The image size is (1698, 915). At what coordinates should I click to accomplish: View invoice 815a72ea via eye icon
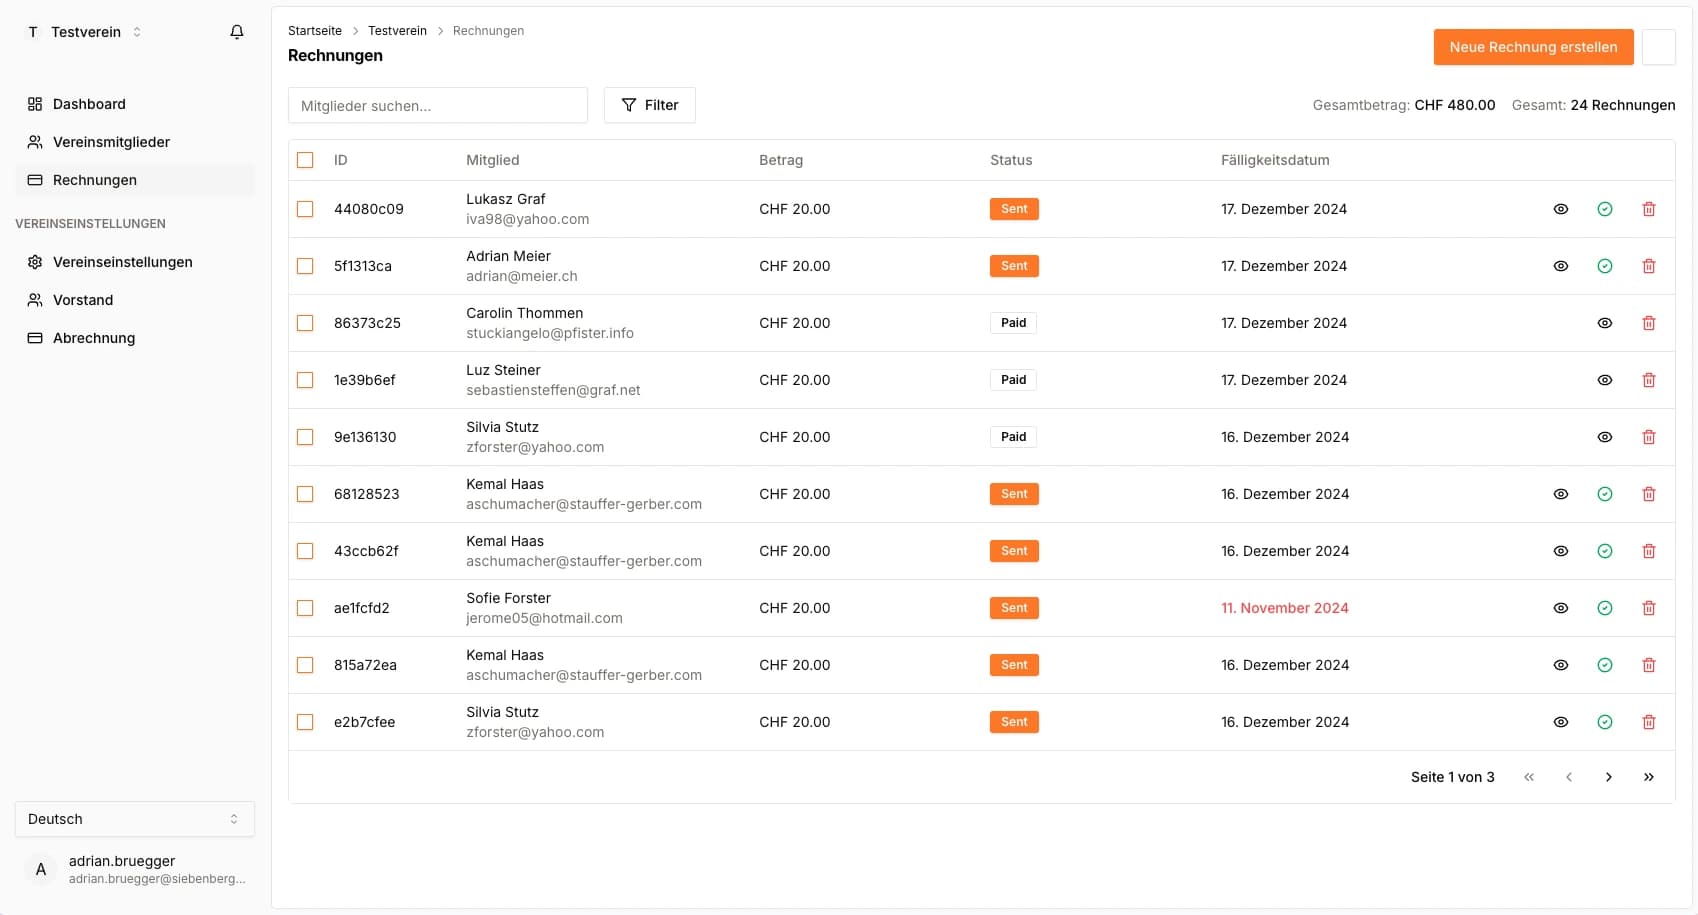[x=1561, y=665]
